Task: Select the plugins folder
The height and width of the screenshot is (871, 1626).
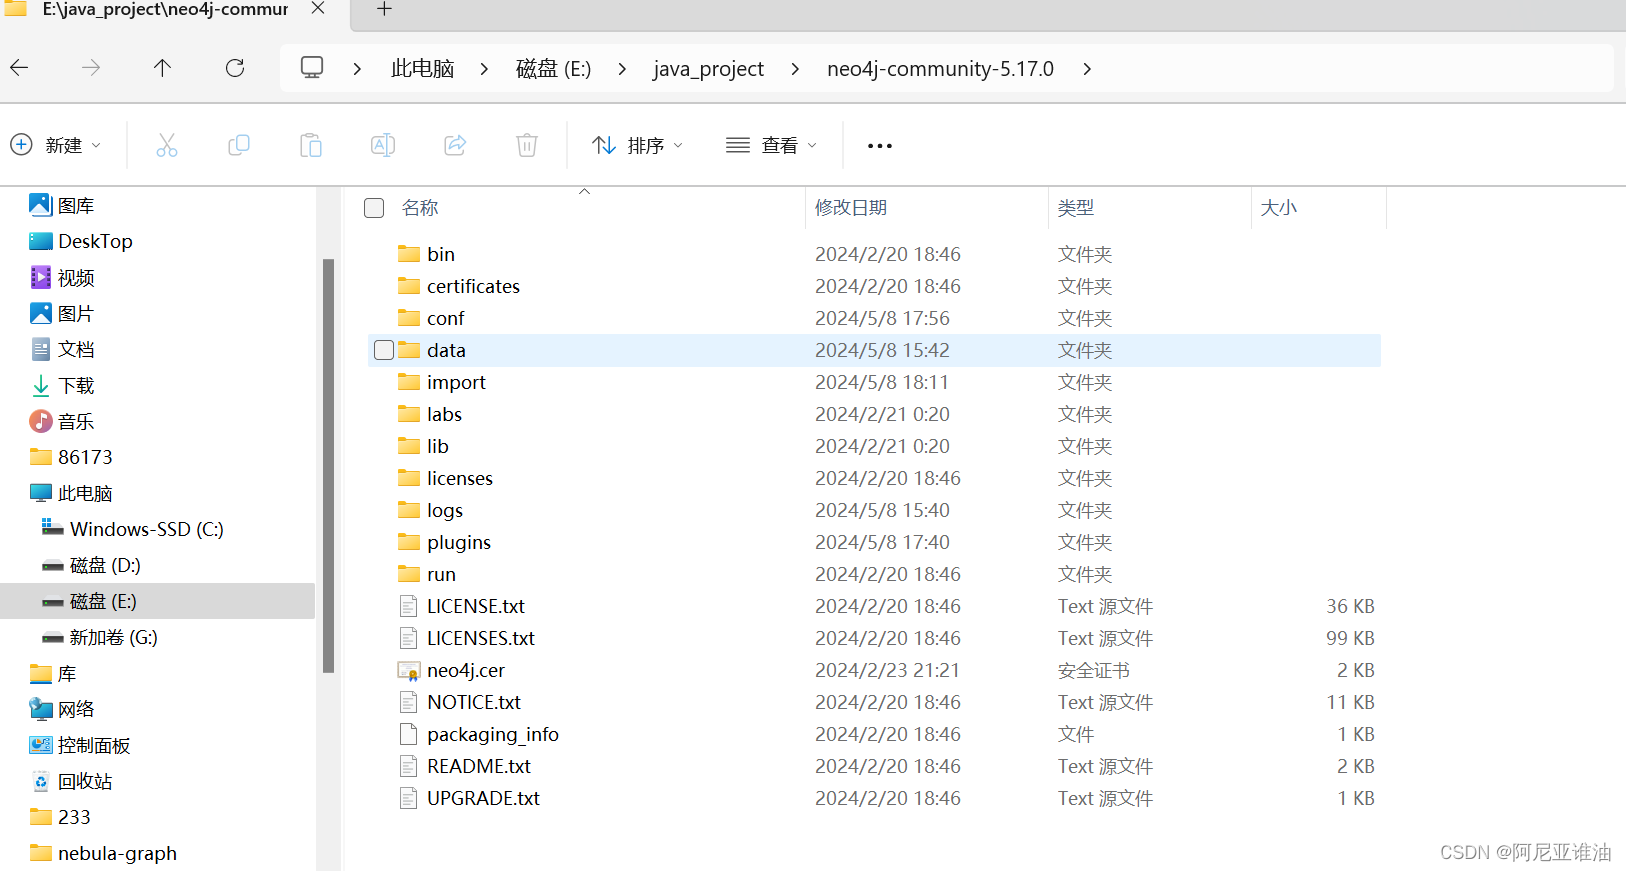Action: [x=458, y=542]
